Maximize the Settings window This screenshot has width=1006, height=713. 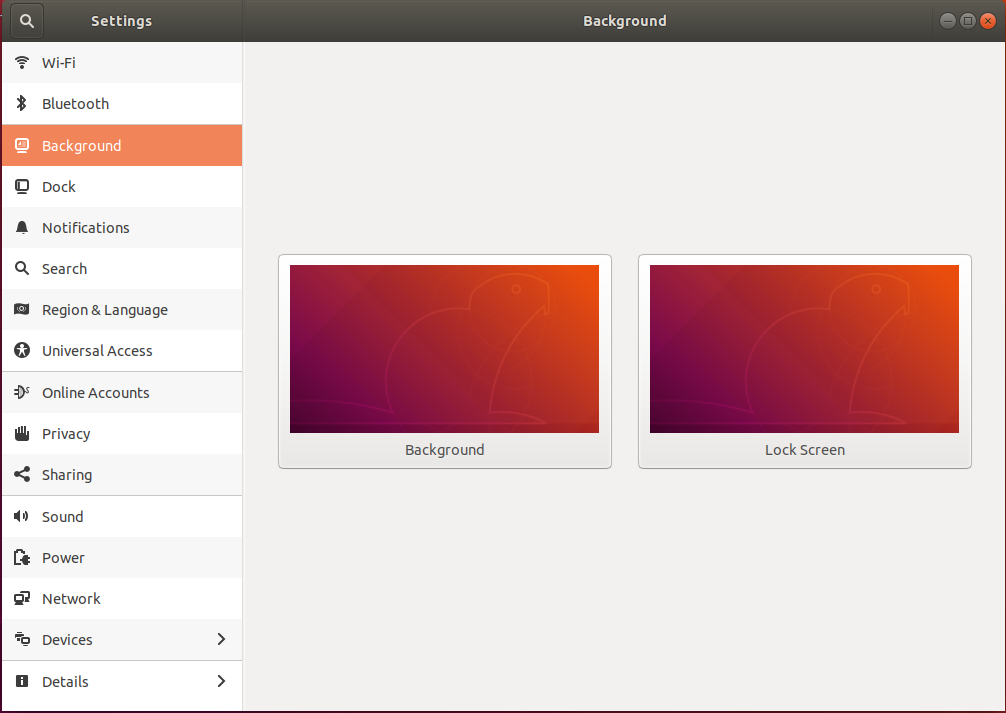point(968,21)
